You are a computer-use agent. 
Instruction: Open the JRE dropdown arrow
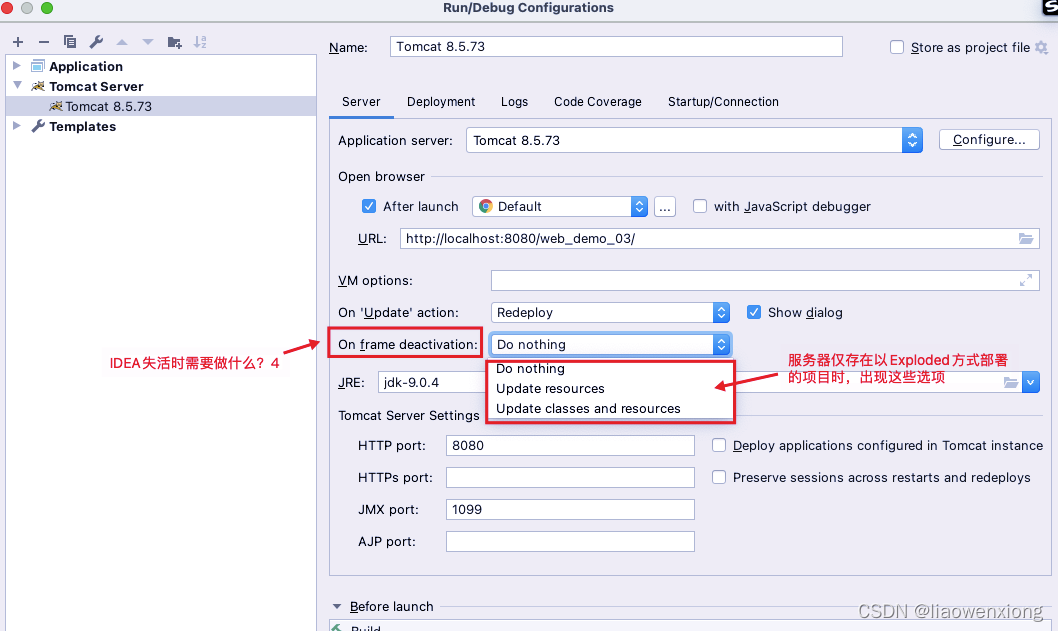tap(1030, 383)
